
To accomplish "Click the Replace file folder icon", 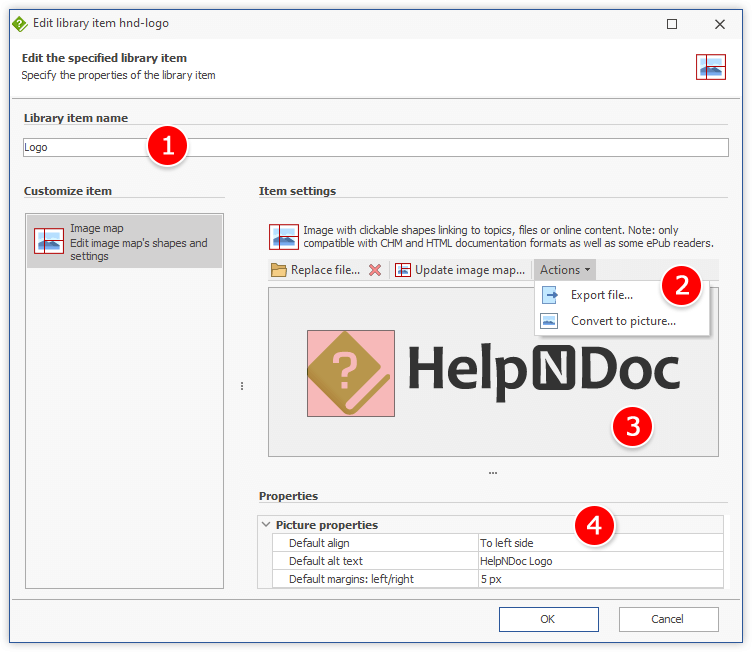I will [279, 270].
